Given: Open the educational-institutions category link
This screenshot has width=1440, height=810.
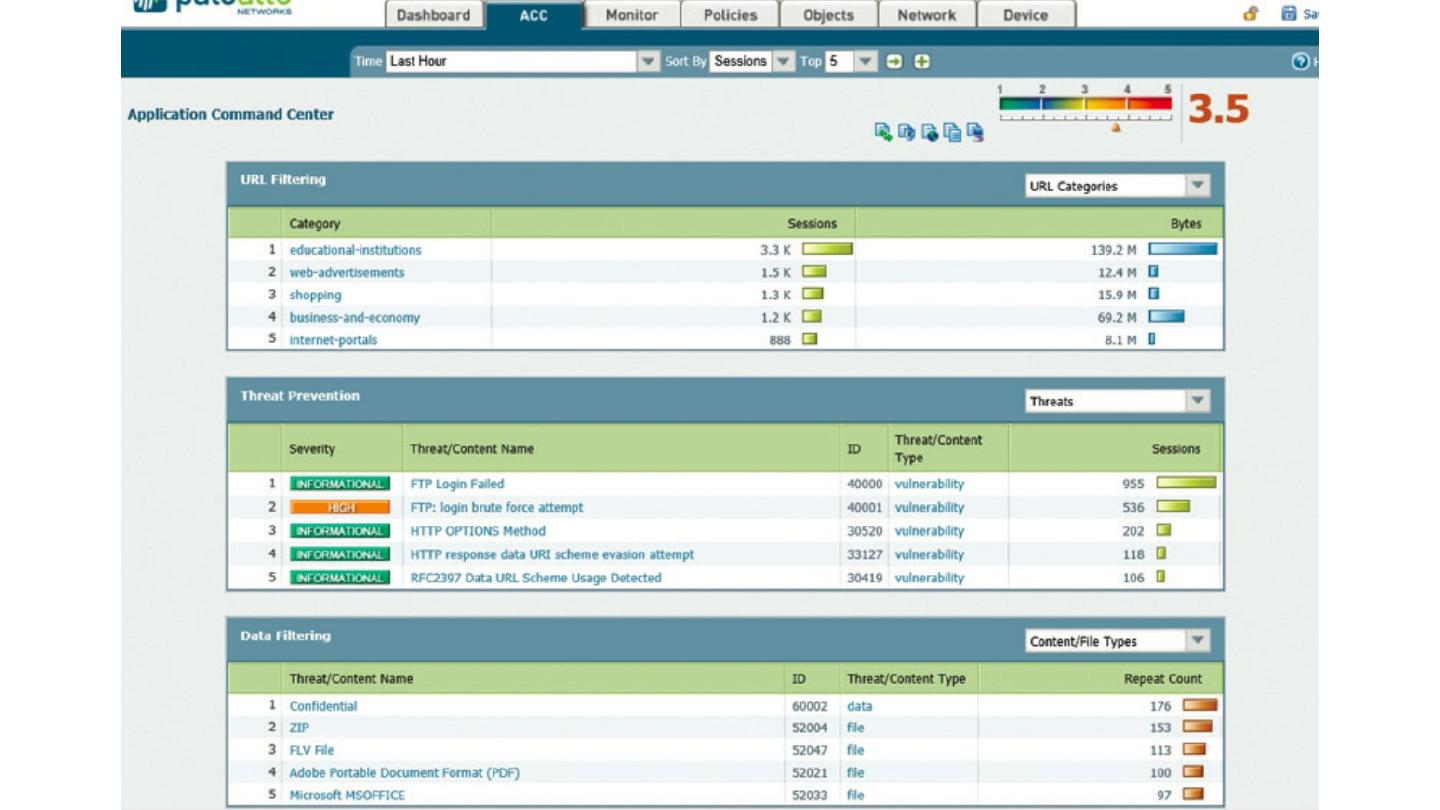Looking at the screenshot, I should 355,250.
